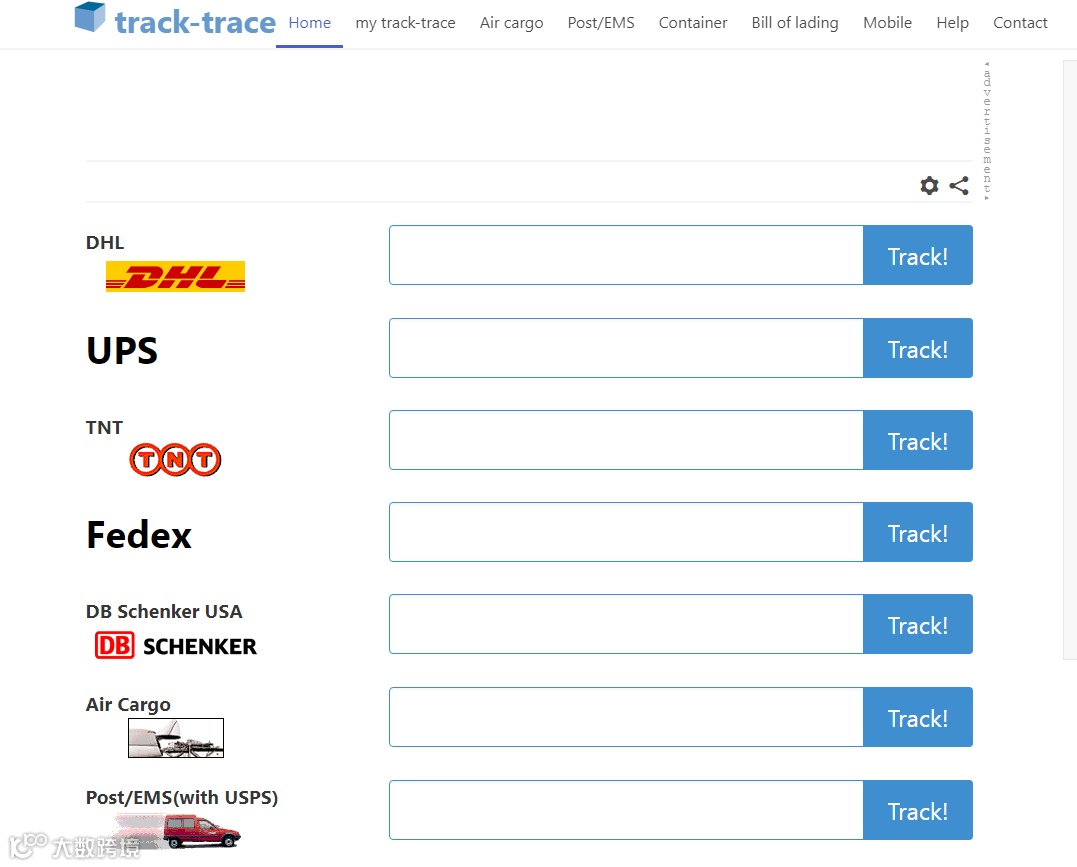Click the DHL label text
Screen dimensions: 1077x867
click(105, 243)
